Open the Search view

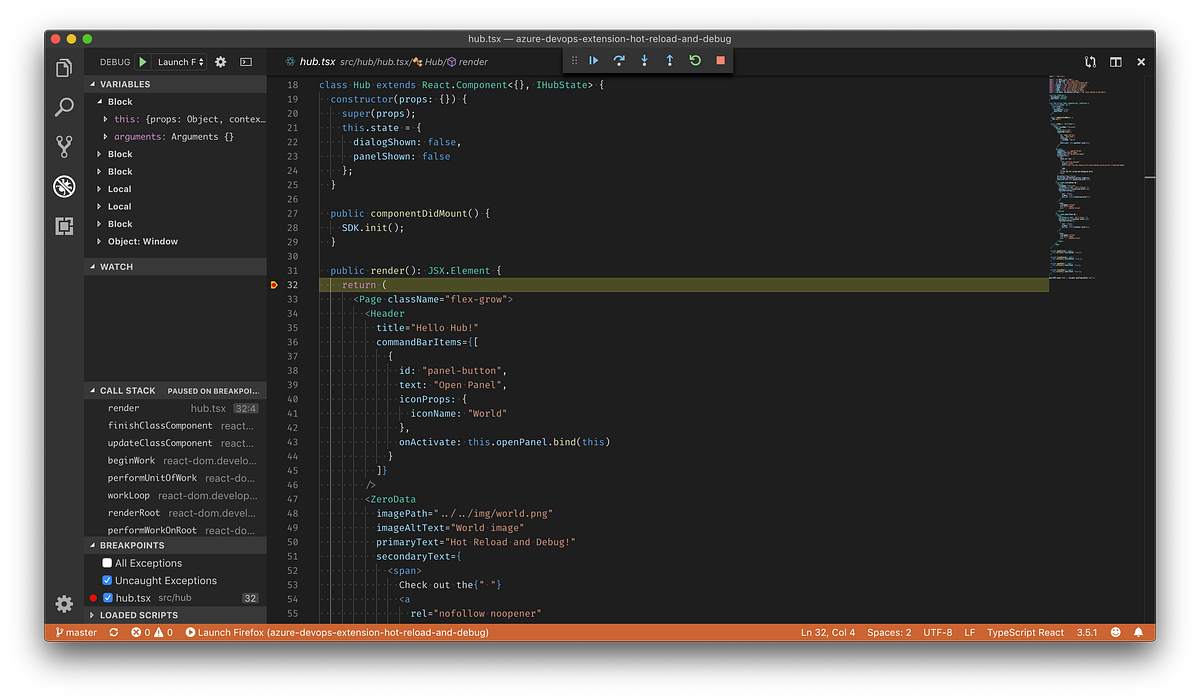(x=63, y=107)
